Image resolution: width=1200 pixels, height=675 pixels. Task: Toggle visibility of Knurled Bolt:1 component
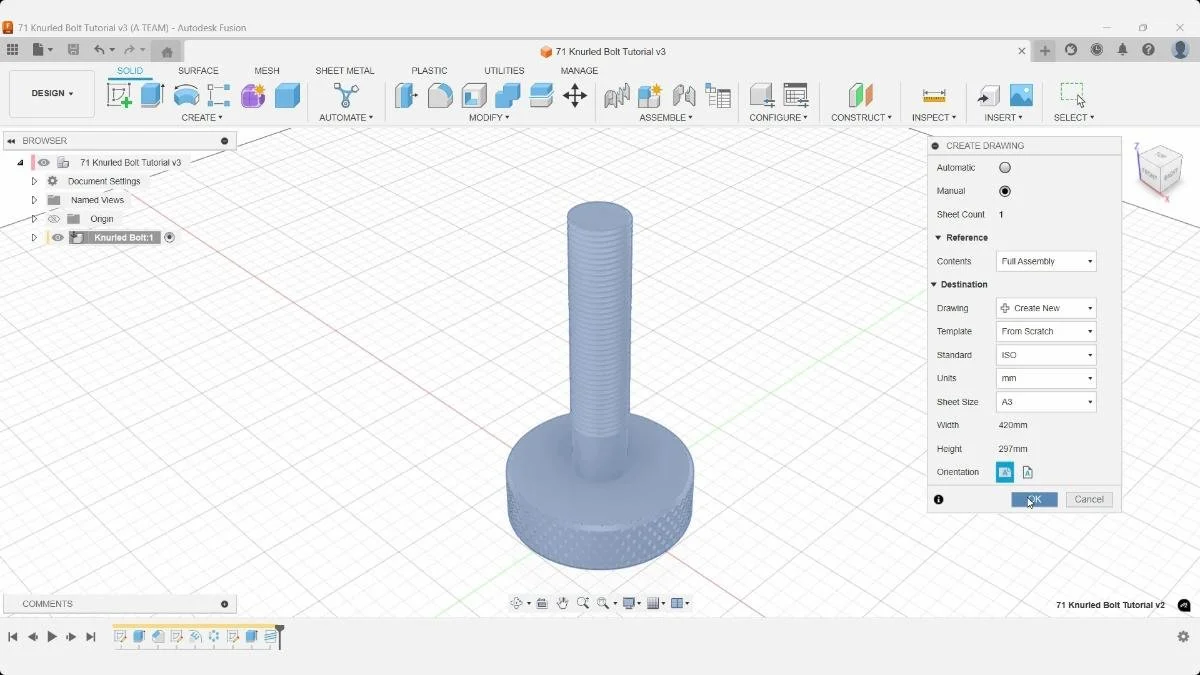coord(58,238)
